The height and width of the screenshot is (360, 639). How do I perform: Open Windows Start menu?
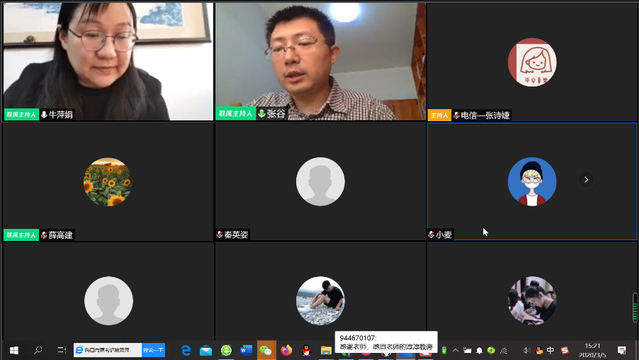[x=14, y=350]
